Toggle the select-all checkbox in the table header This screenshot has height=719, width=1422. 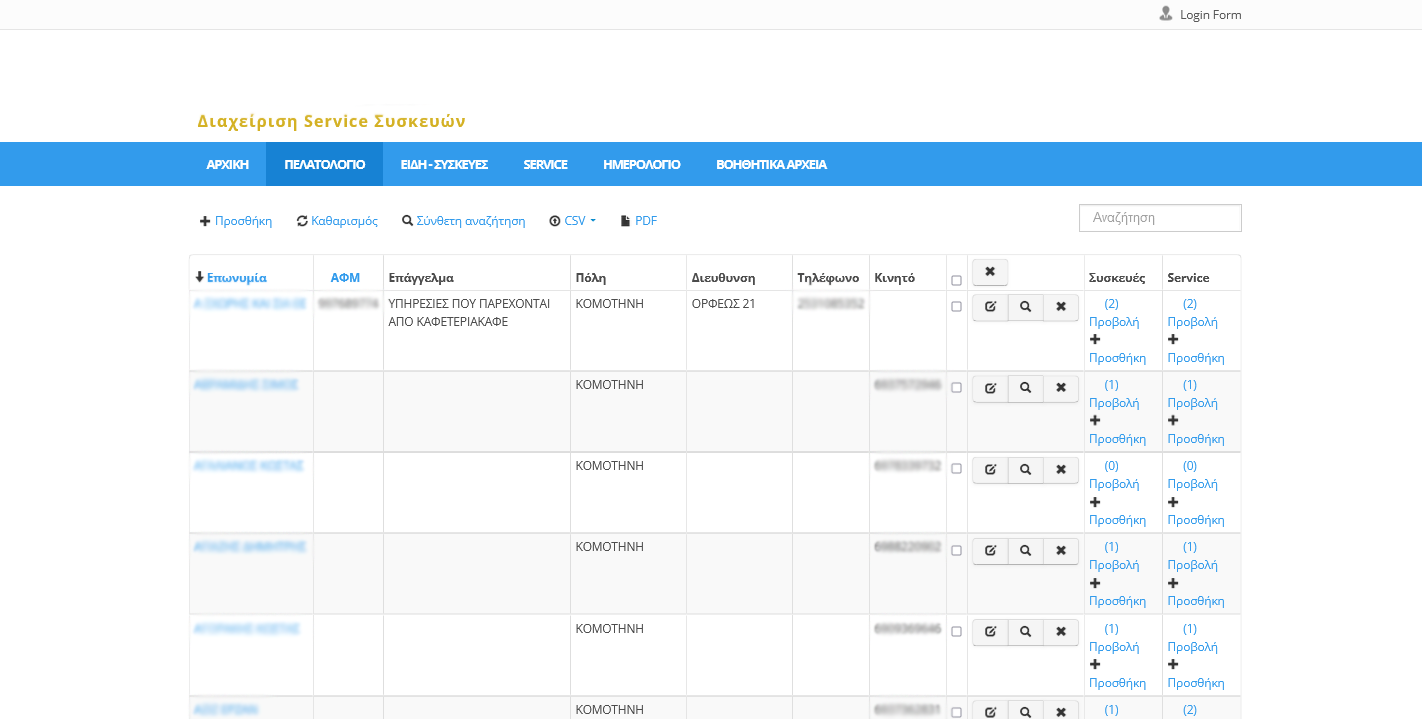coord(956,281)
